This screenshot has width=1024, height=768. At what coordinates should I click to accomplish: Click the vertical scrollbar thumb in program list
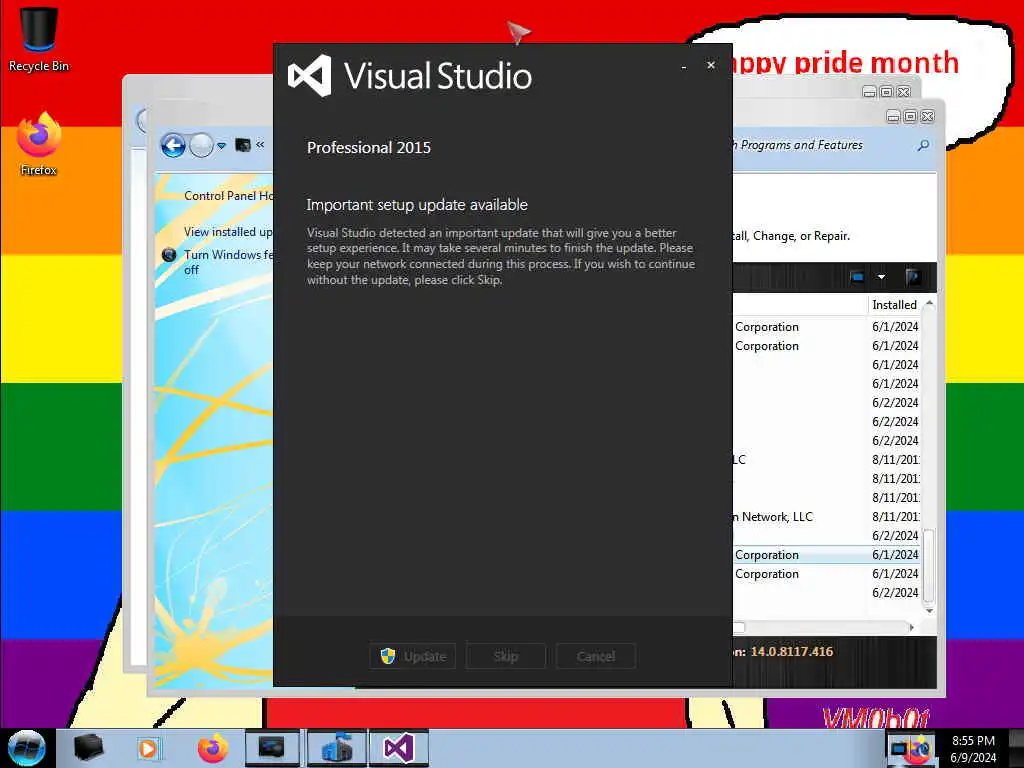[929, 566]
